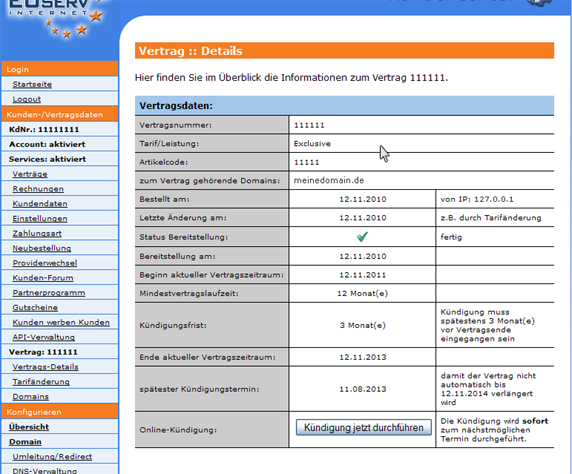Click the von IP: 127.0.0.1 text
This screenshot has height=474, width=572.
(x=477, y=199)
